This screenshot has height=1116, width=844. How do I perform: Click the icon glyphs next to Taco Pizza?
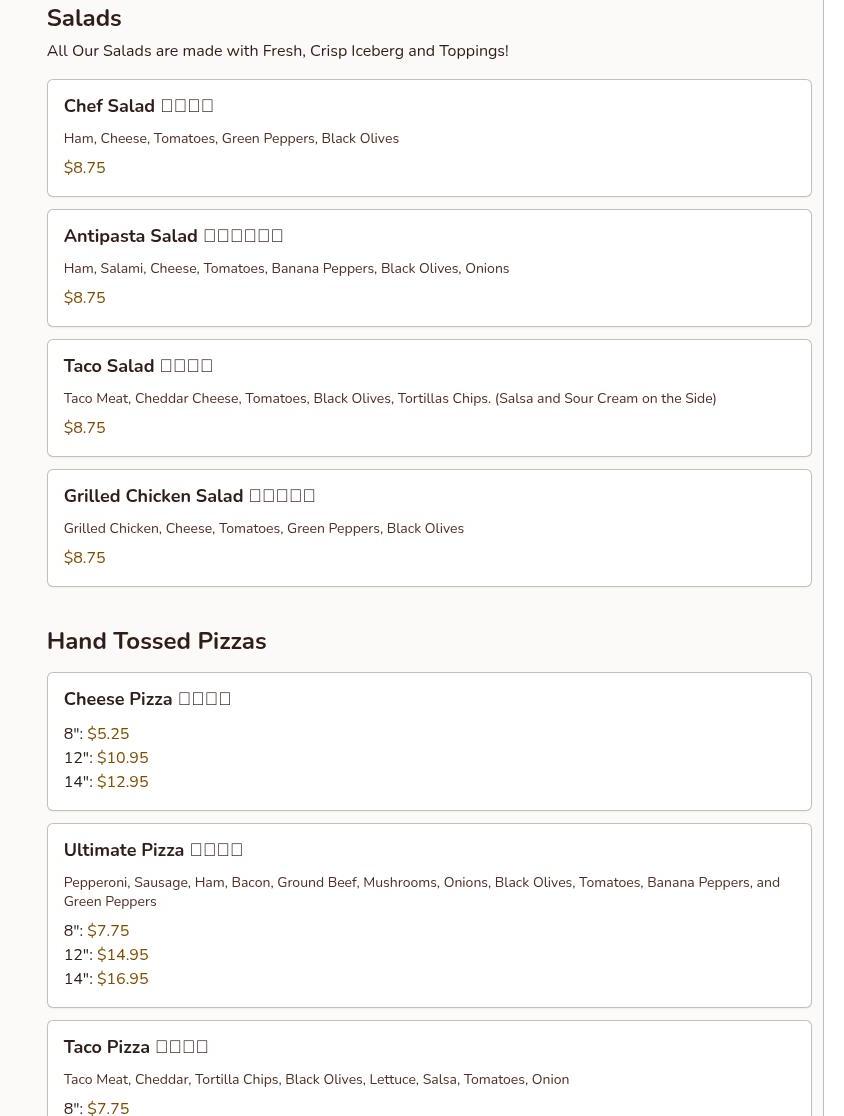[182, 1047]
